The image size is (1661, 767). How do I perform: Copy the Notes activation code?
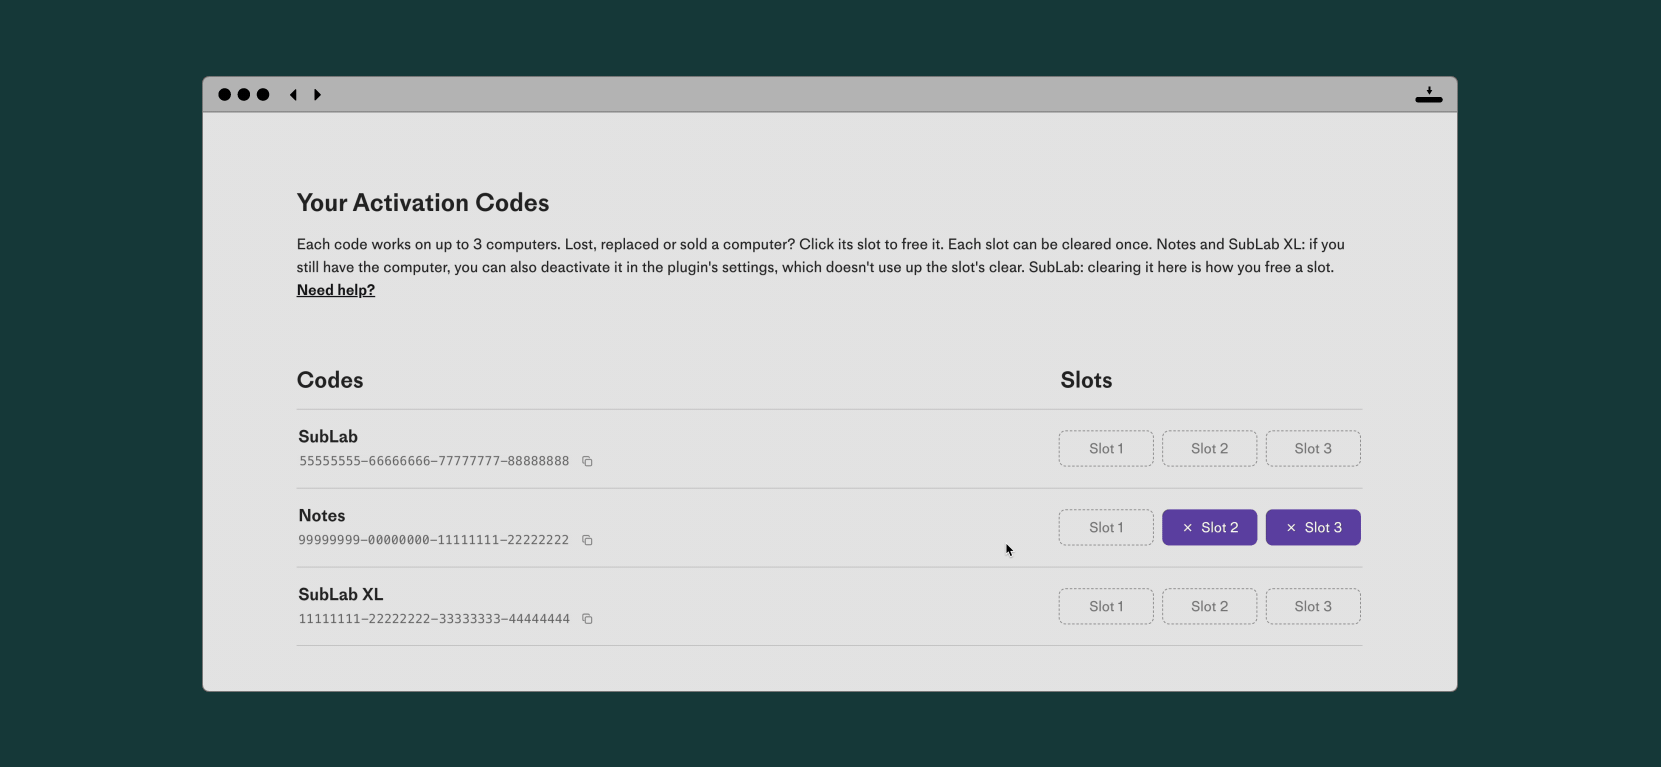pos(587,540)
